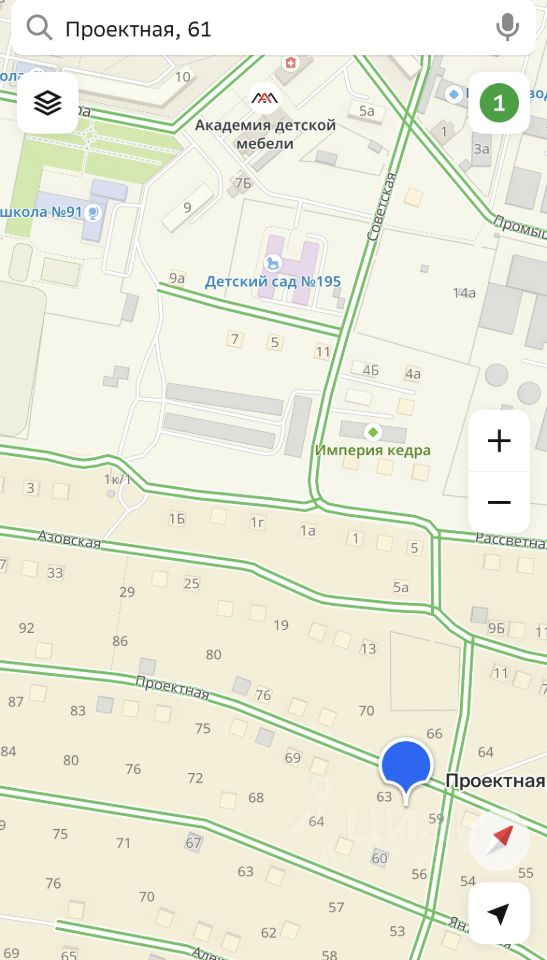This screenshot has width=547, height=960.
Task: Tap the Империя кедра green marker
Action: [372, 432]
